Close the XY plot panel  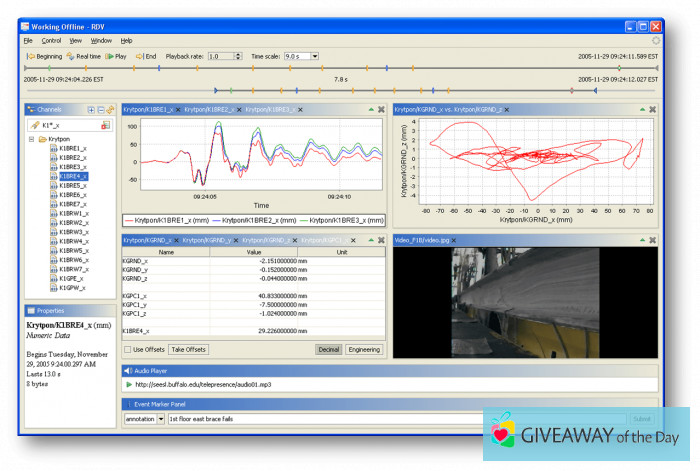click(651, 109)
